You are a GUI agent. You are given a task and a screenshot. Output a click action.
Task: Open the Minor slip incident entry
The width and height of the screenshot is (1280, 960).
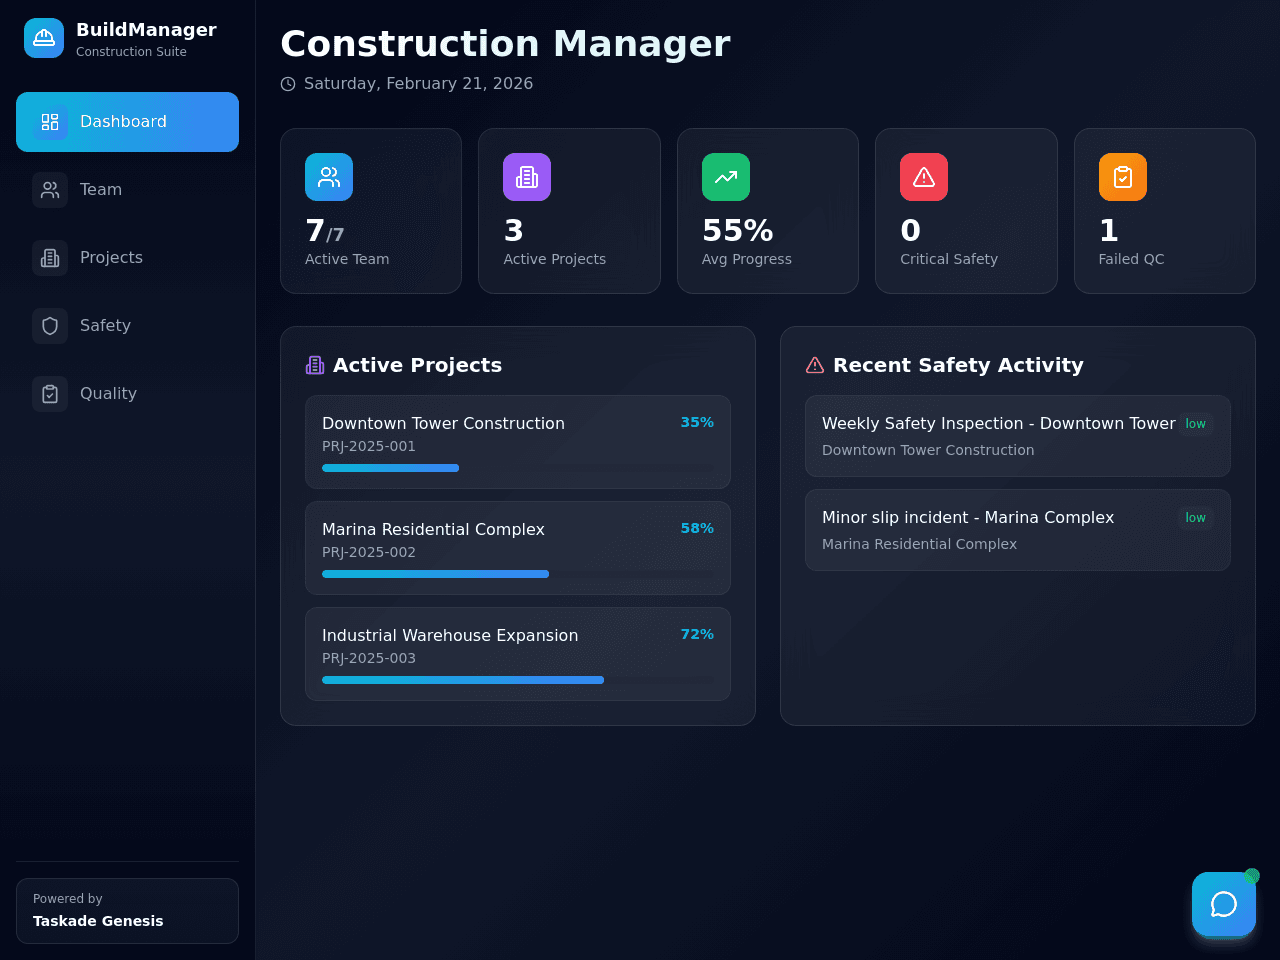click(1018, 530)
